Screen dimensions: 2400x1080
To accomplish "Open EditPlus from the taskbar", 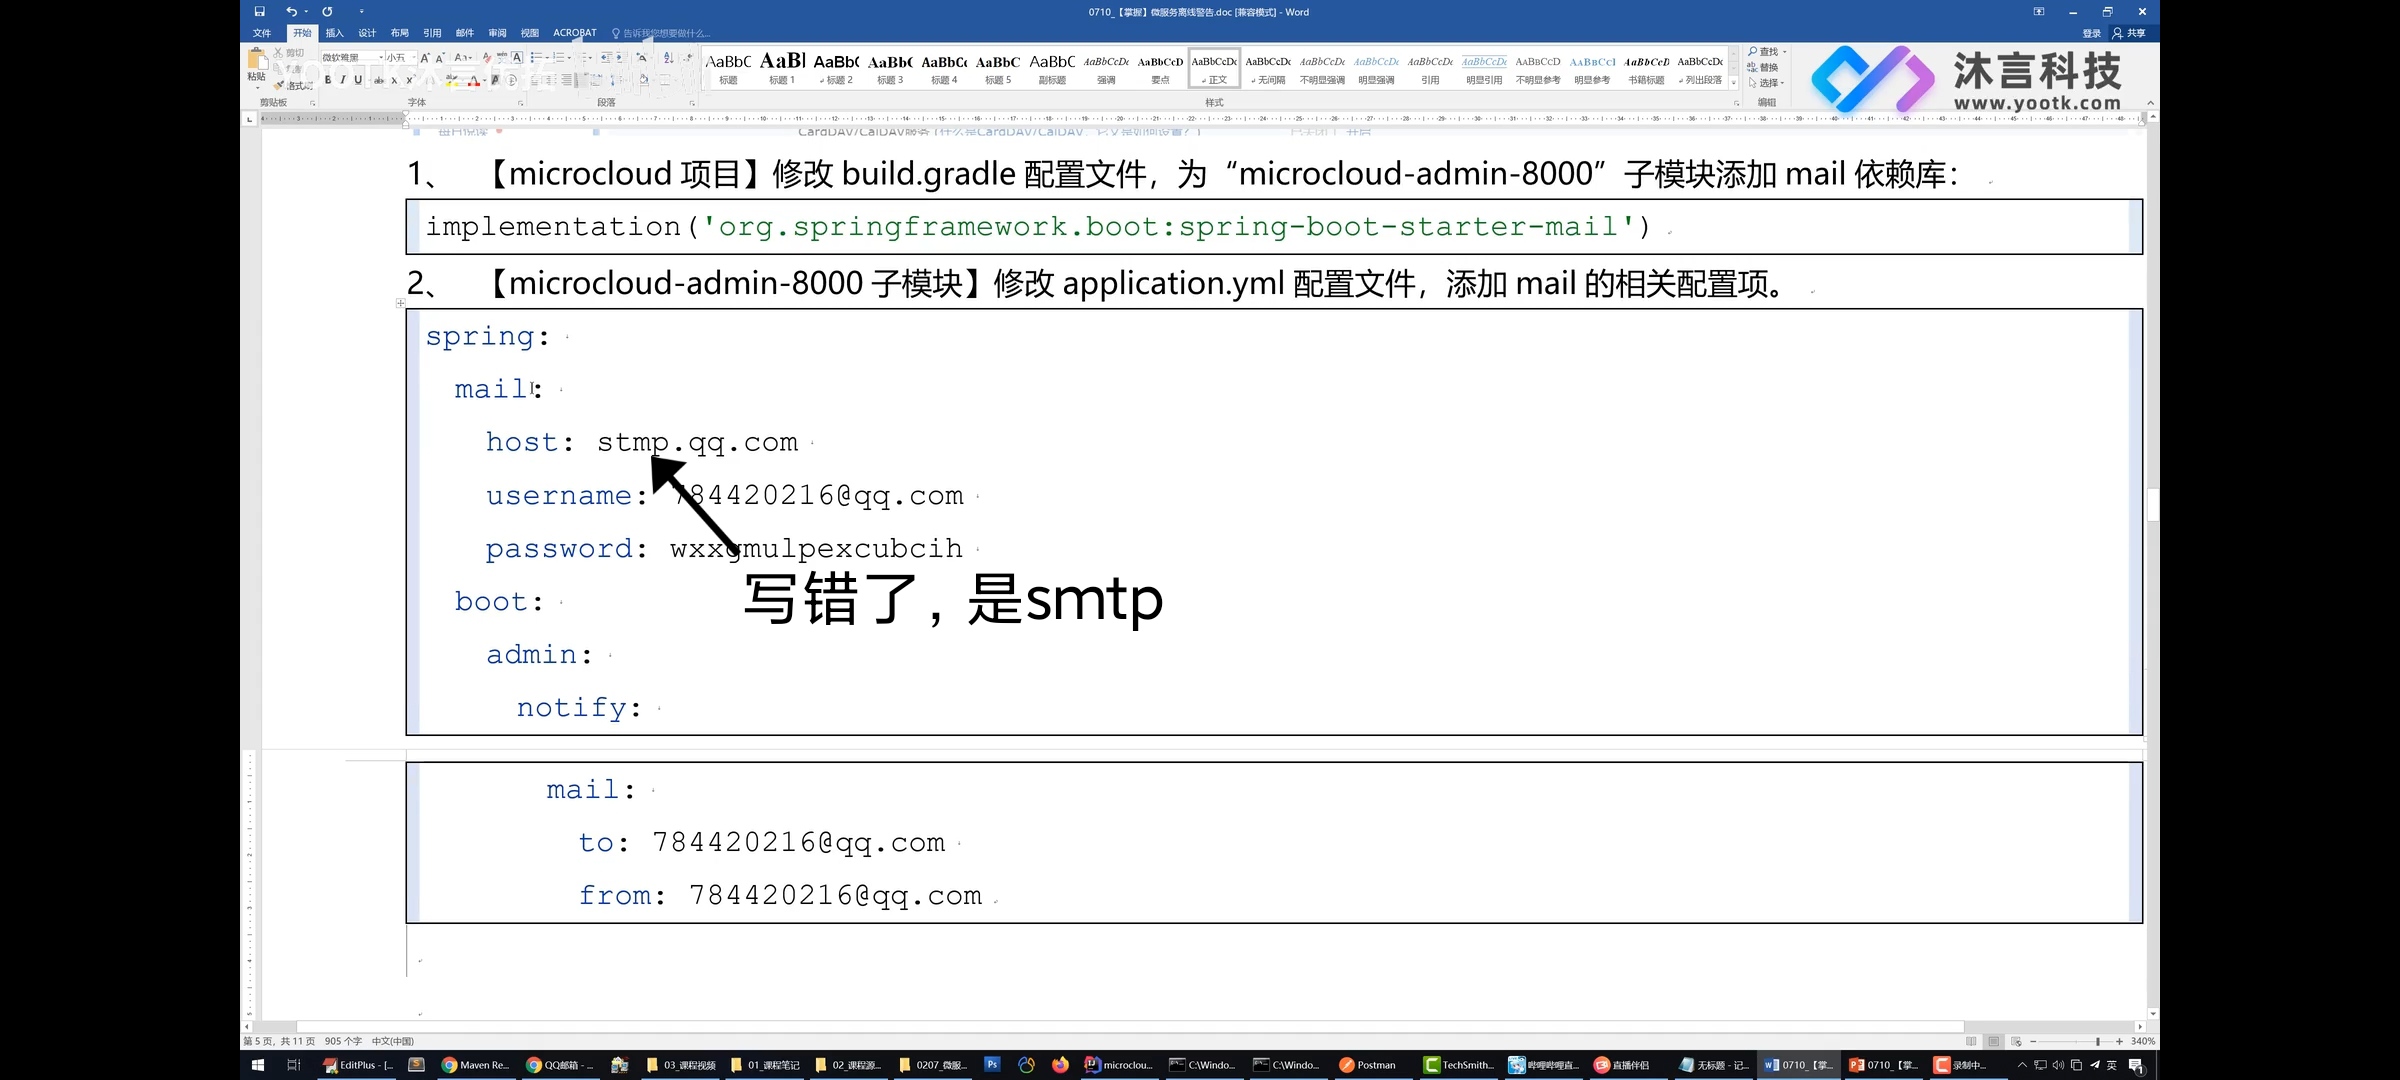I will [358, 1065].
